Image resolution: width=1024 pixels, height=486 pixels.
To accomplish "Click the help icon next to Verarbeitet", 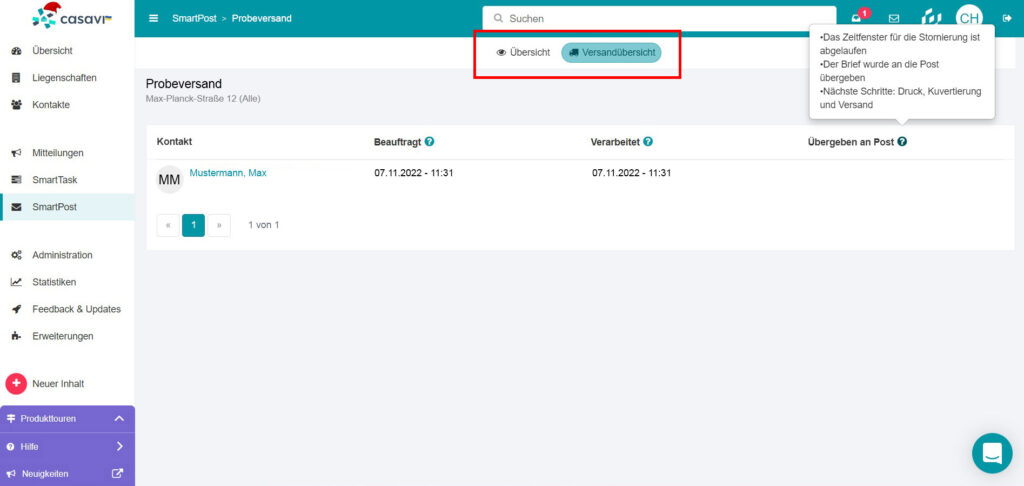I will pos(648,142).
